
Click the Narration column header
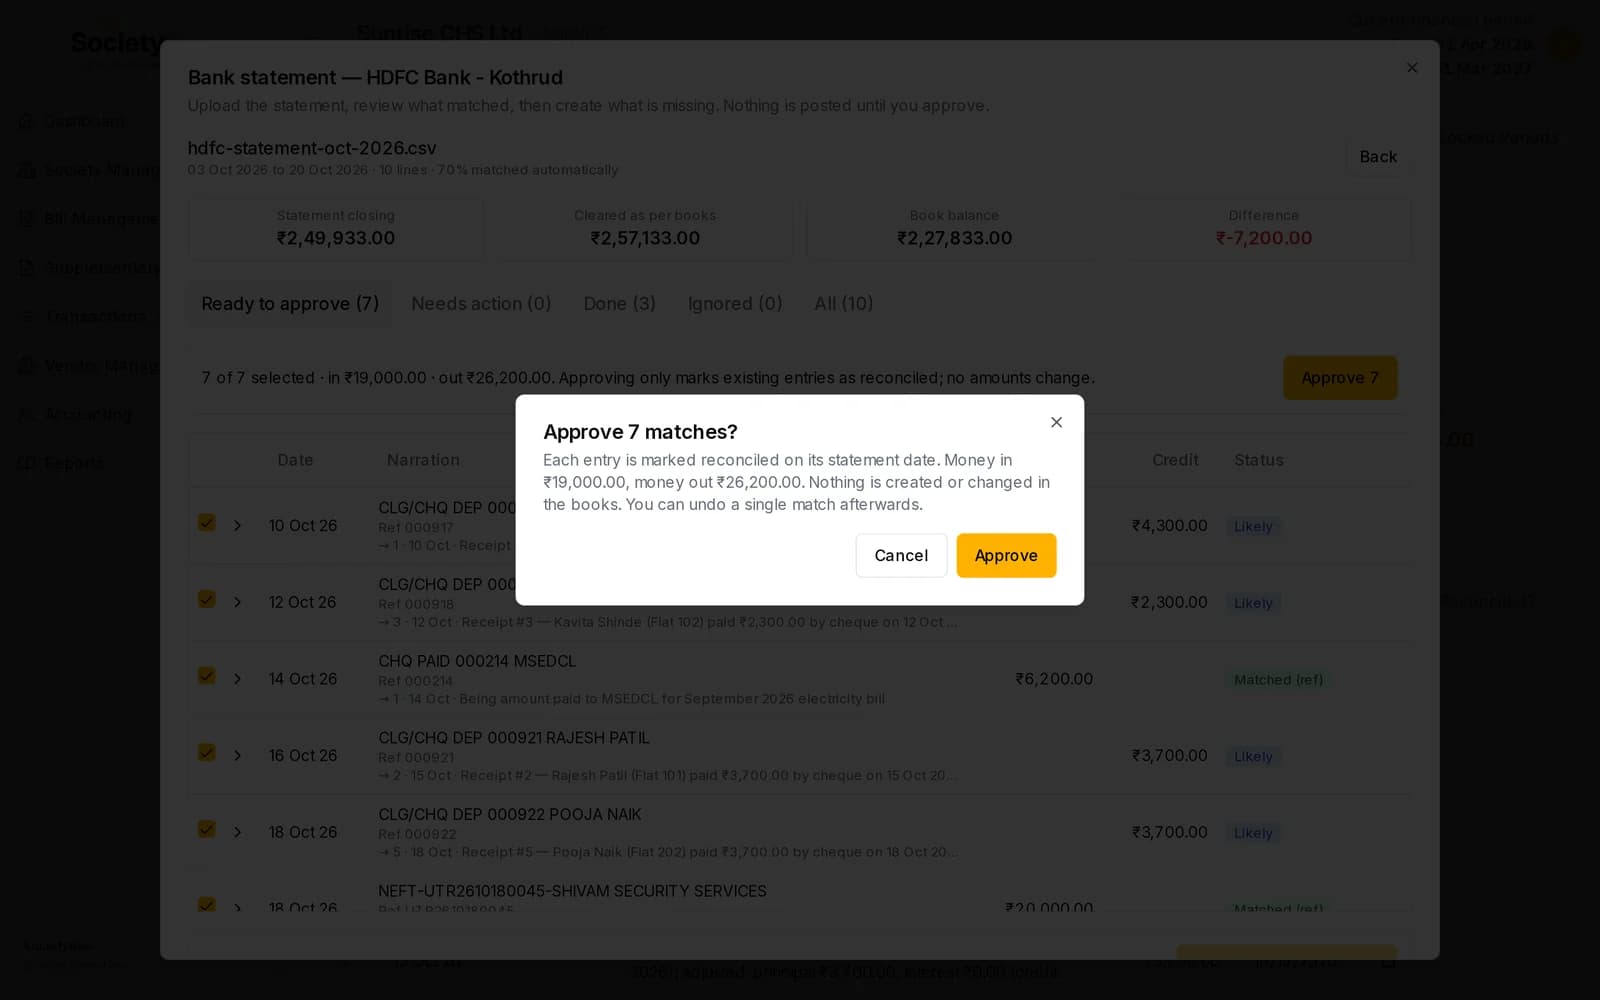(423, 460)
